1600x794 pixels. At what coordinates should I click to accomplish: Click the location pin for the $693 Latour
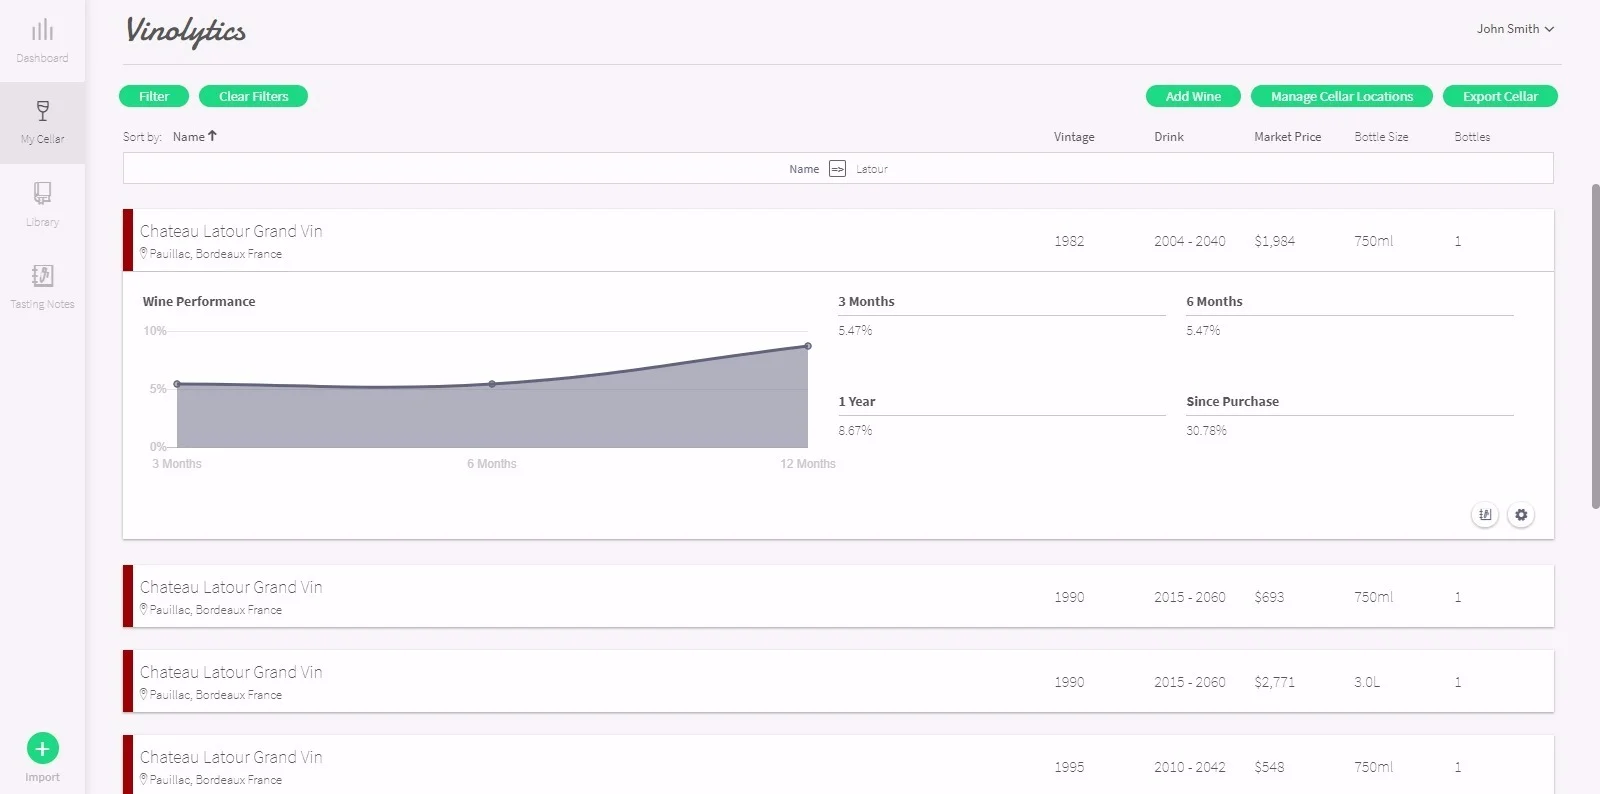[x=143, y=609]
